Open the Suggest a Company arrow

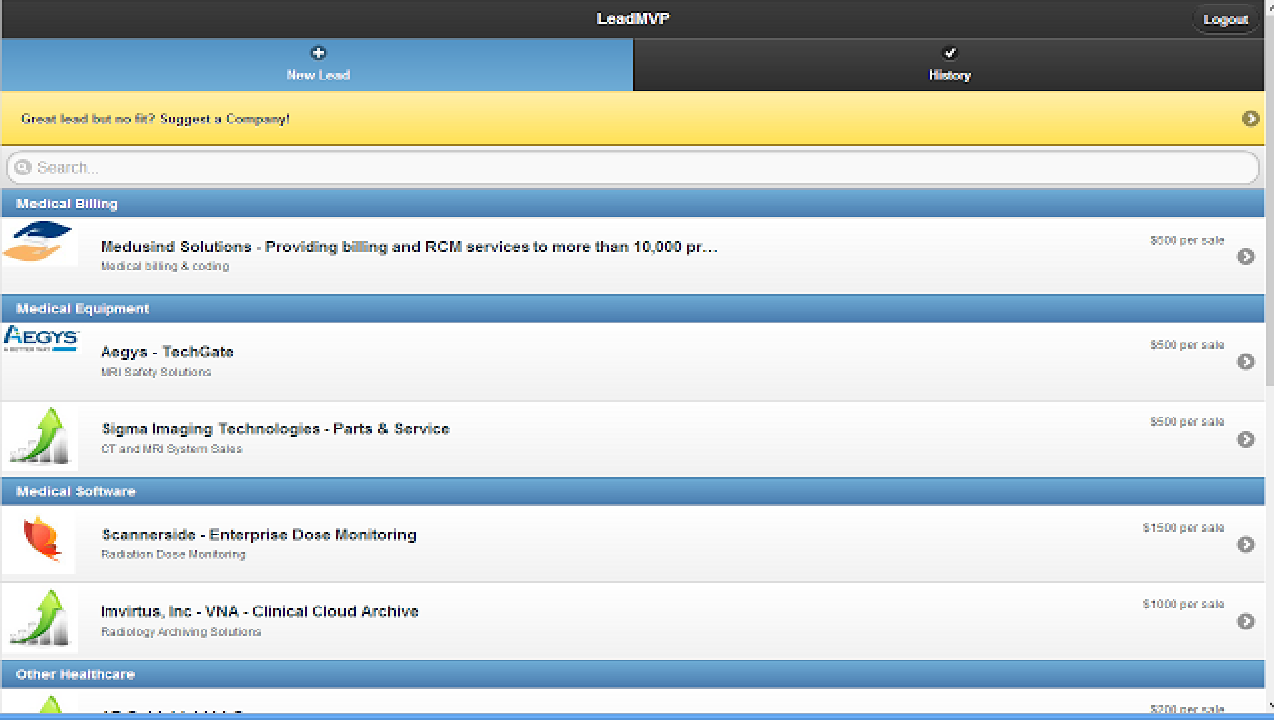point(1250,119)
